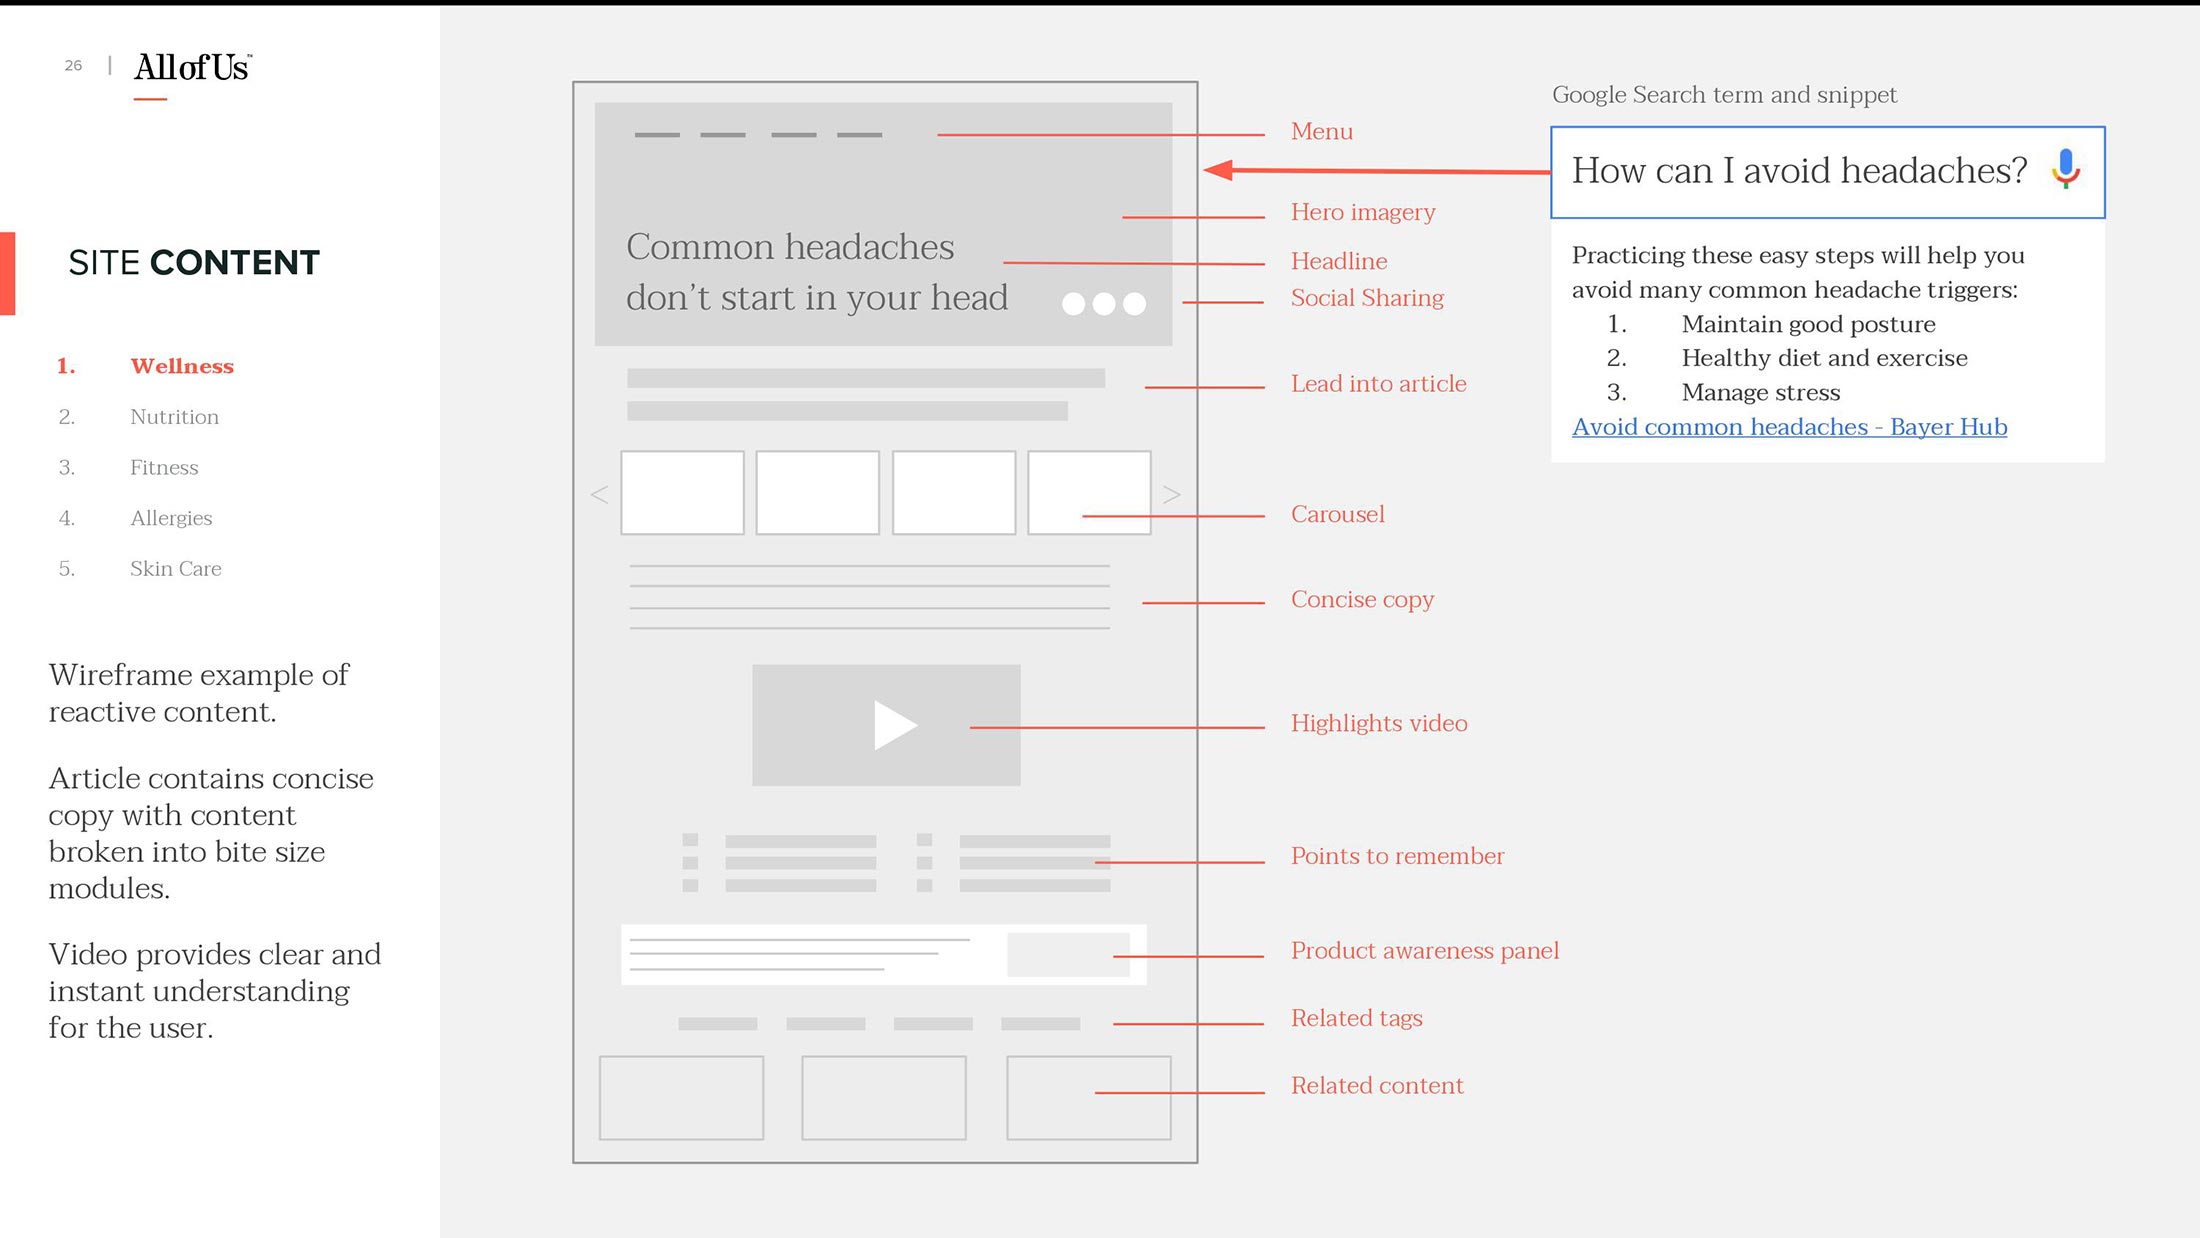The height and width of the screenshot is (1238, 2200).
Task: Select Wellness in the site content list
Action: (x=181, y=366)
